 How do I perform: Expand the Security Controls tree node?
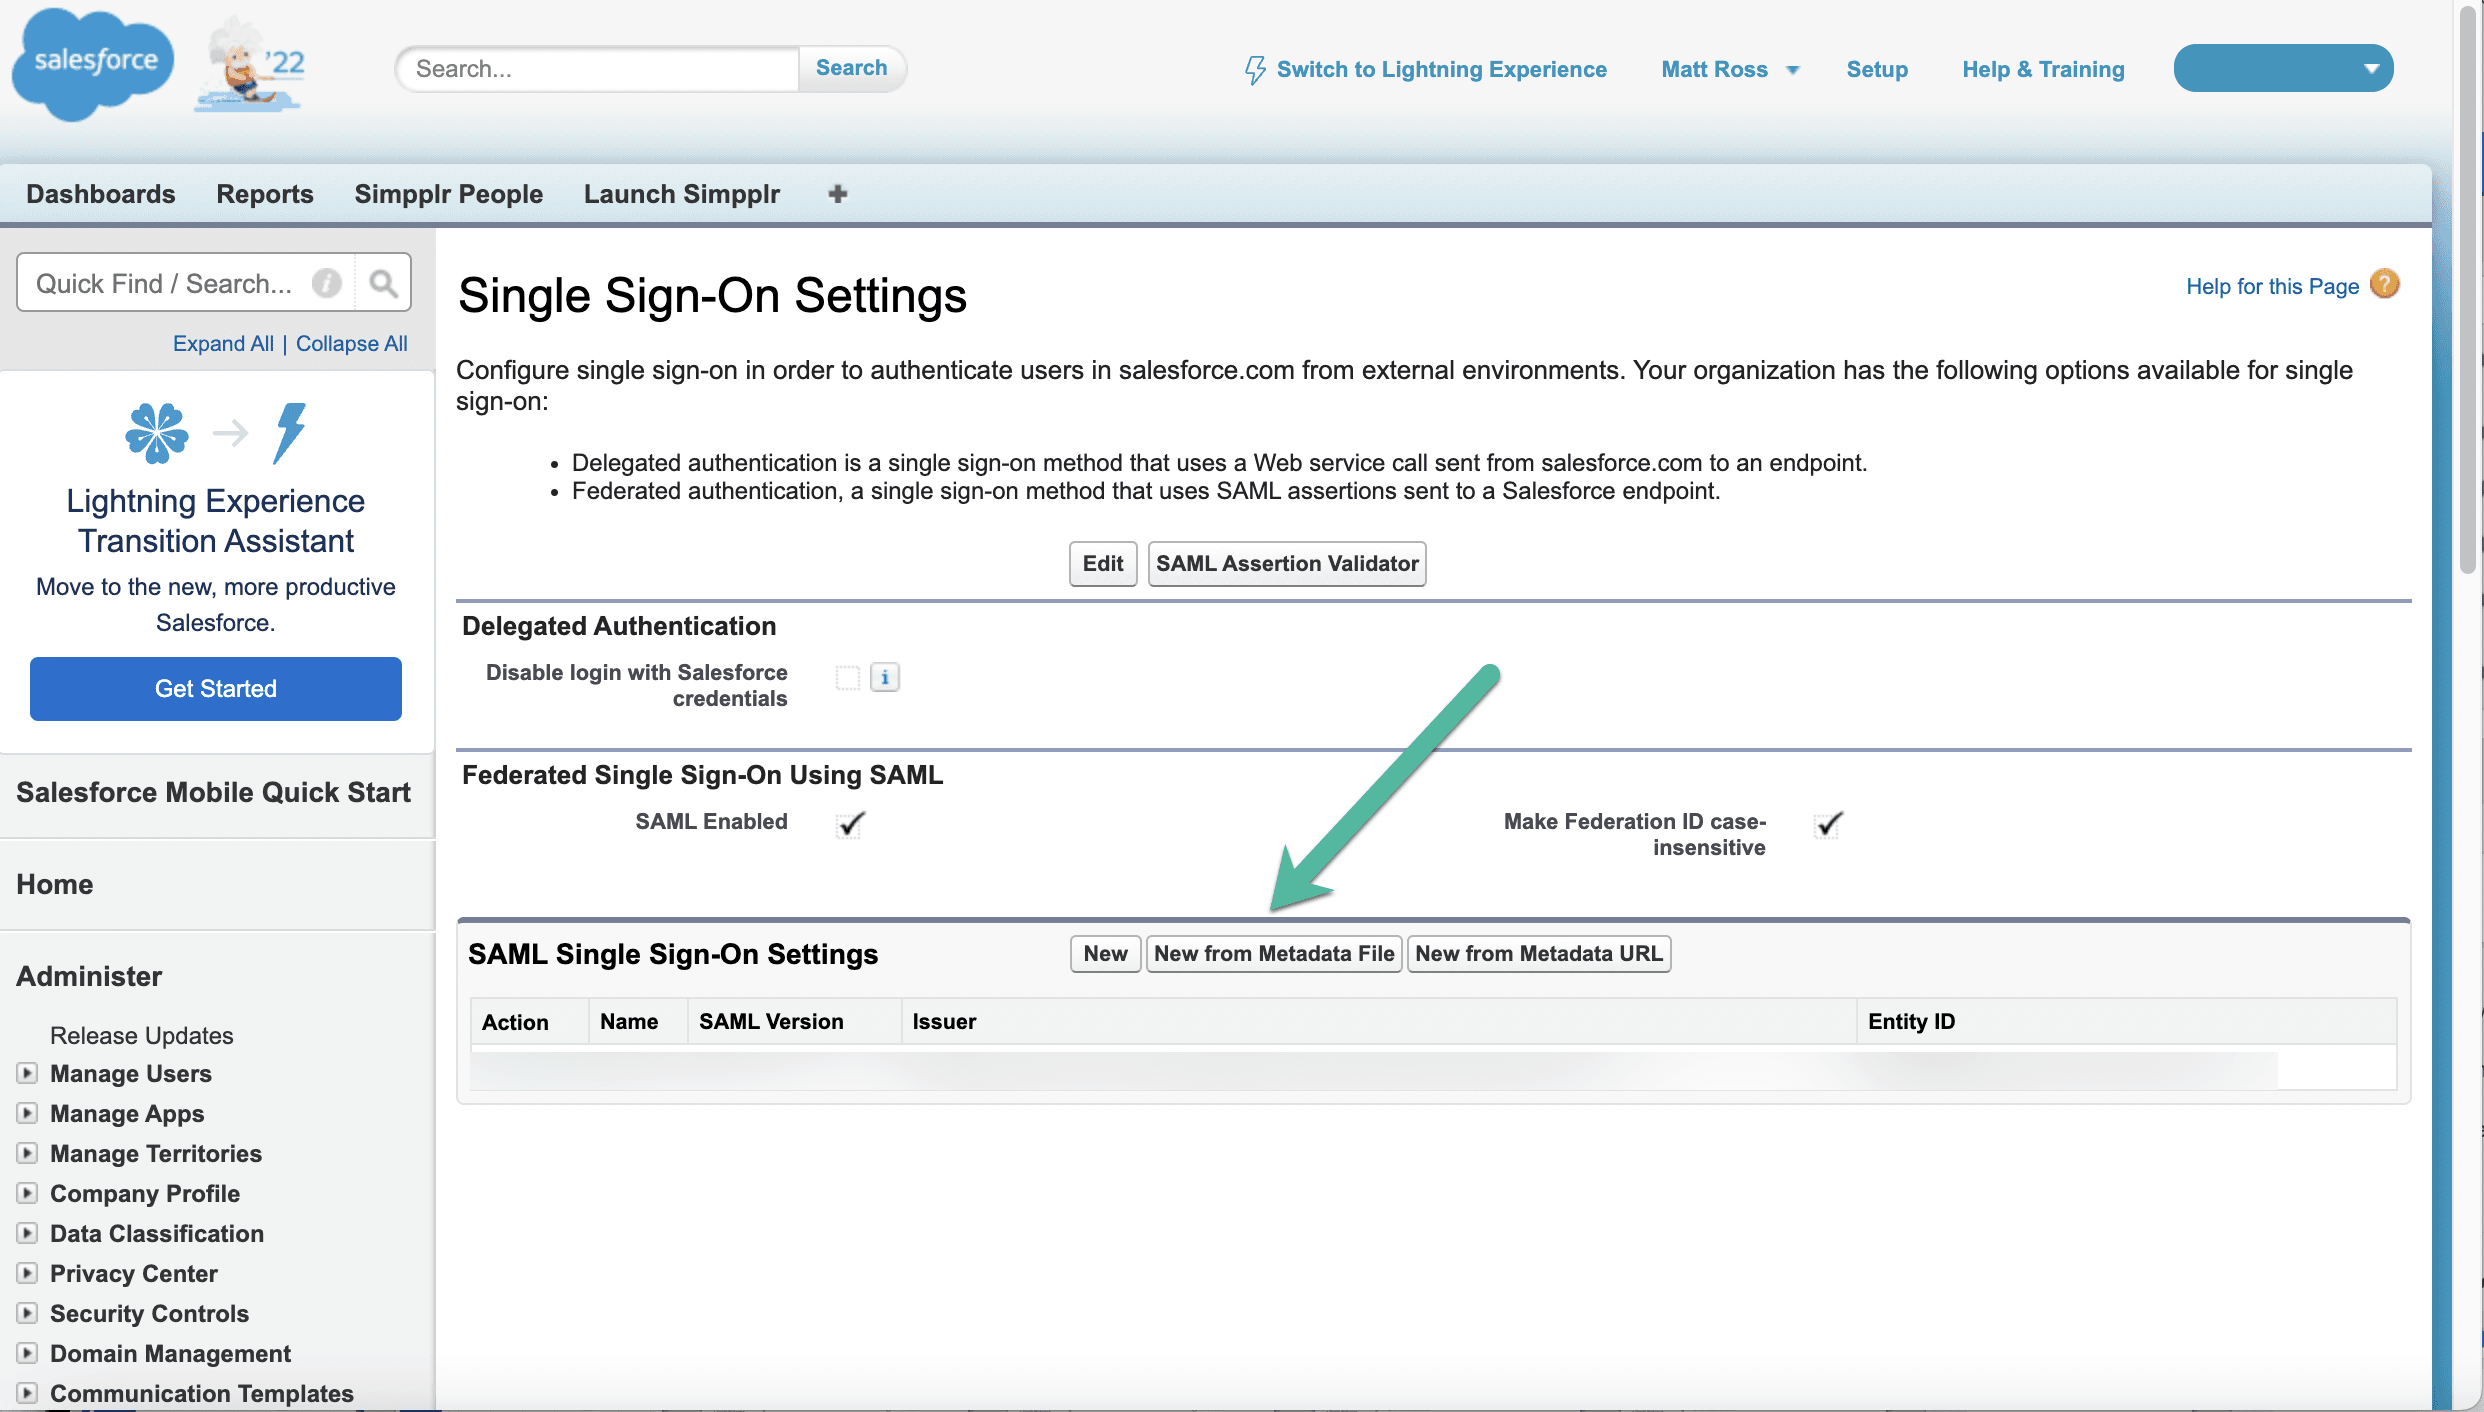pos(28,1313)
